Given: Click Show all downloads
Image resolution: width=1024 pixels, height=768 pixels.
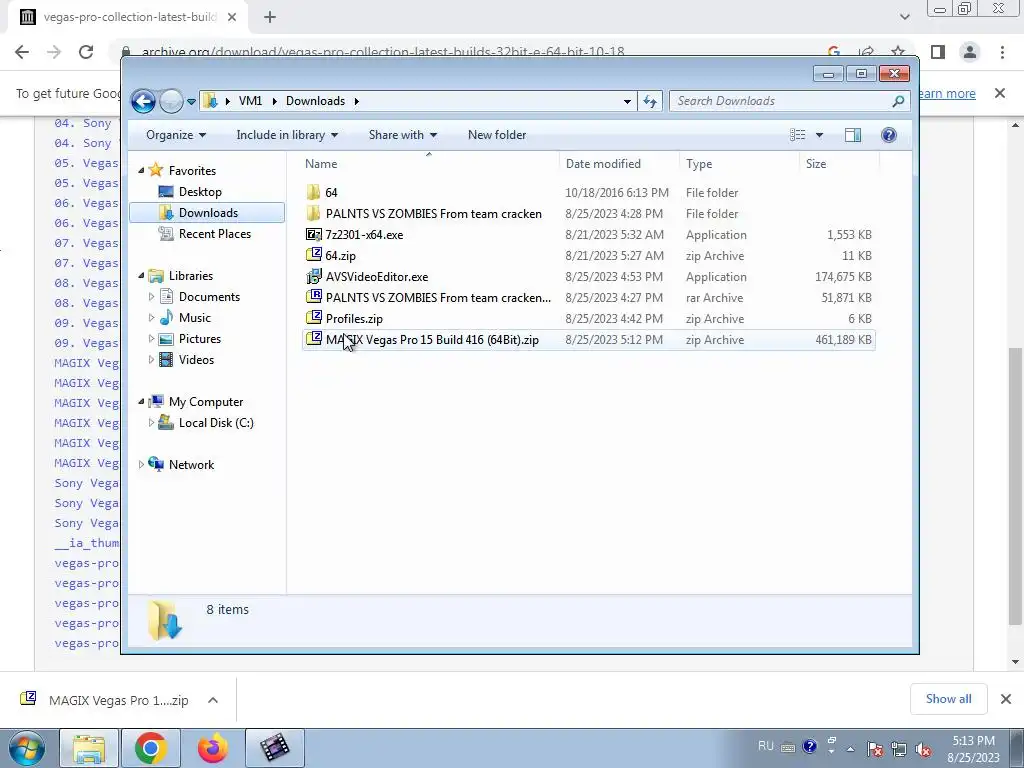Looking at the screenshot, I should click(948, 699).
